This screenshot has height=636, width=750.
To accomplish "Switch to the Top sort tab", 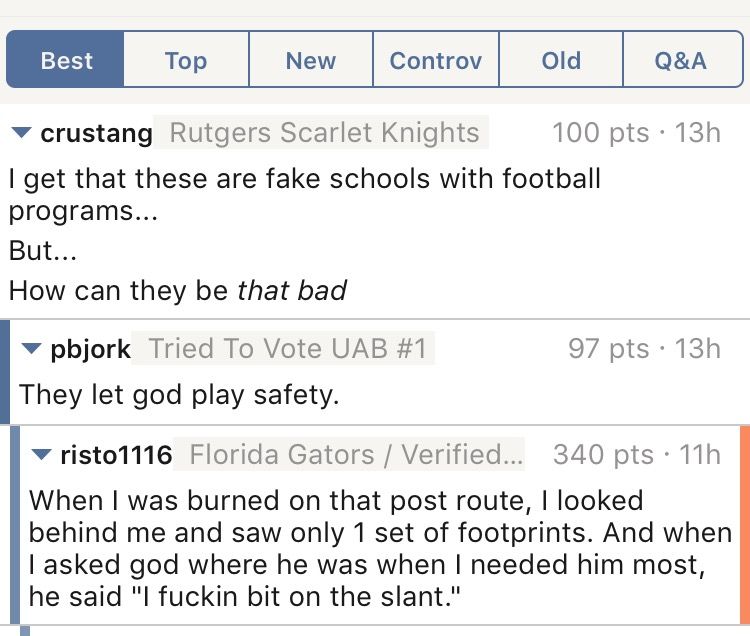I will (186, 59).
